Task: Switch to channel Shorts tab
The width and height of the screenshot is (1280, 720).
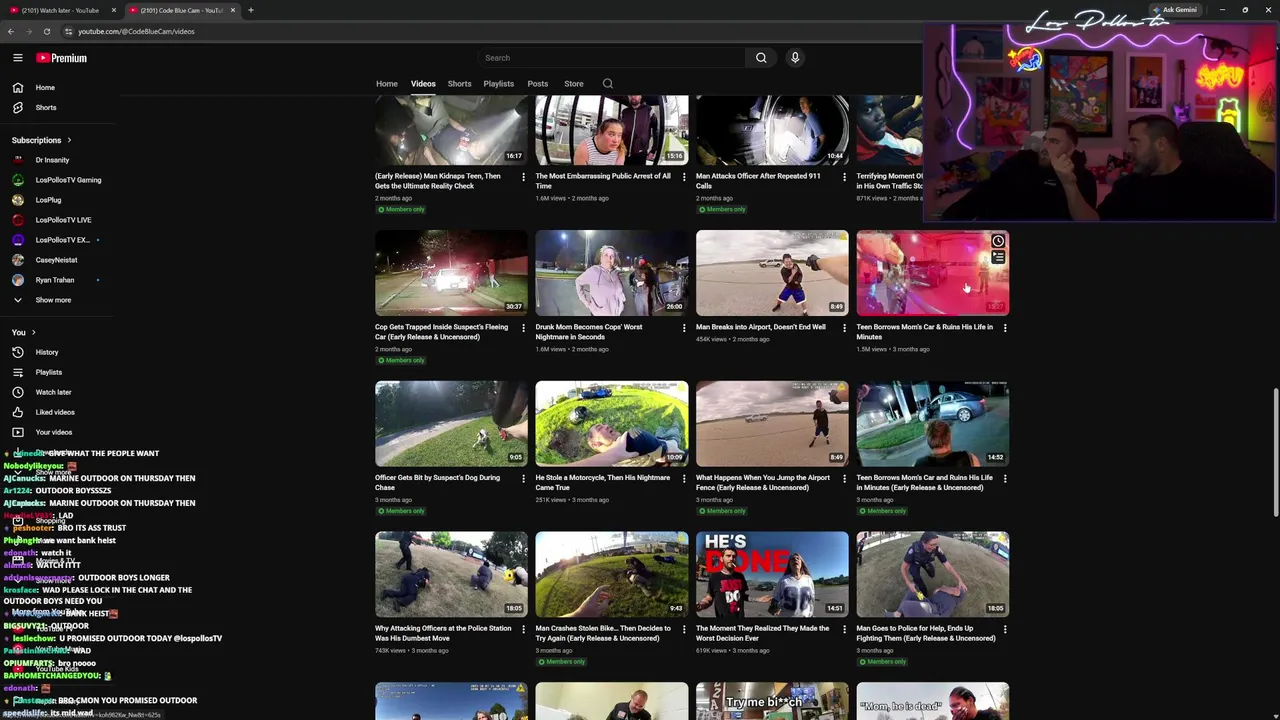Action: pos(459,84)
